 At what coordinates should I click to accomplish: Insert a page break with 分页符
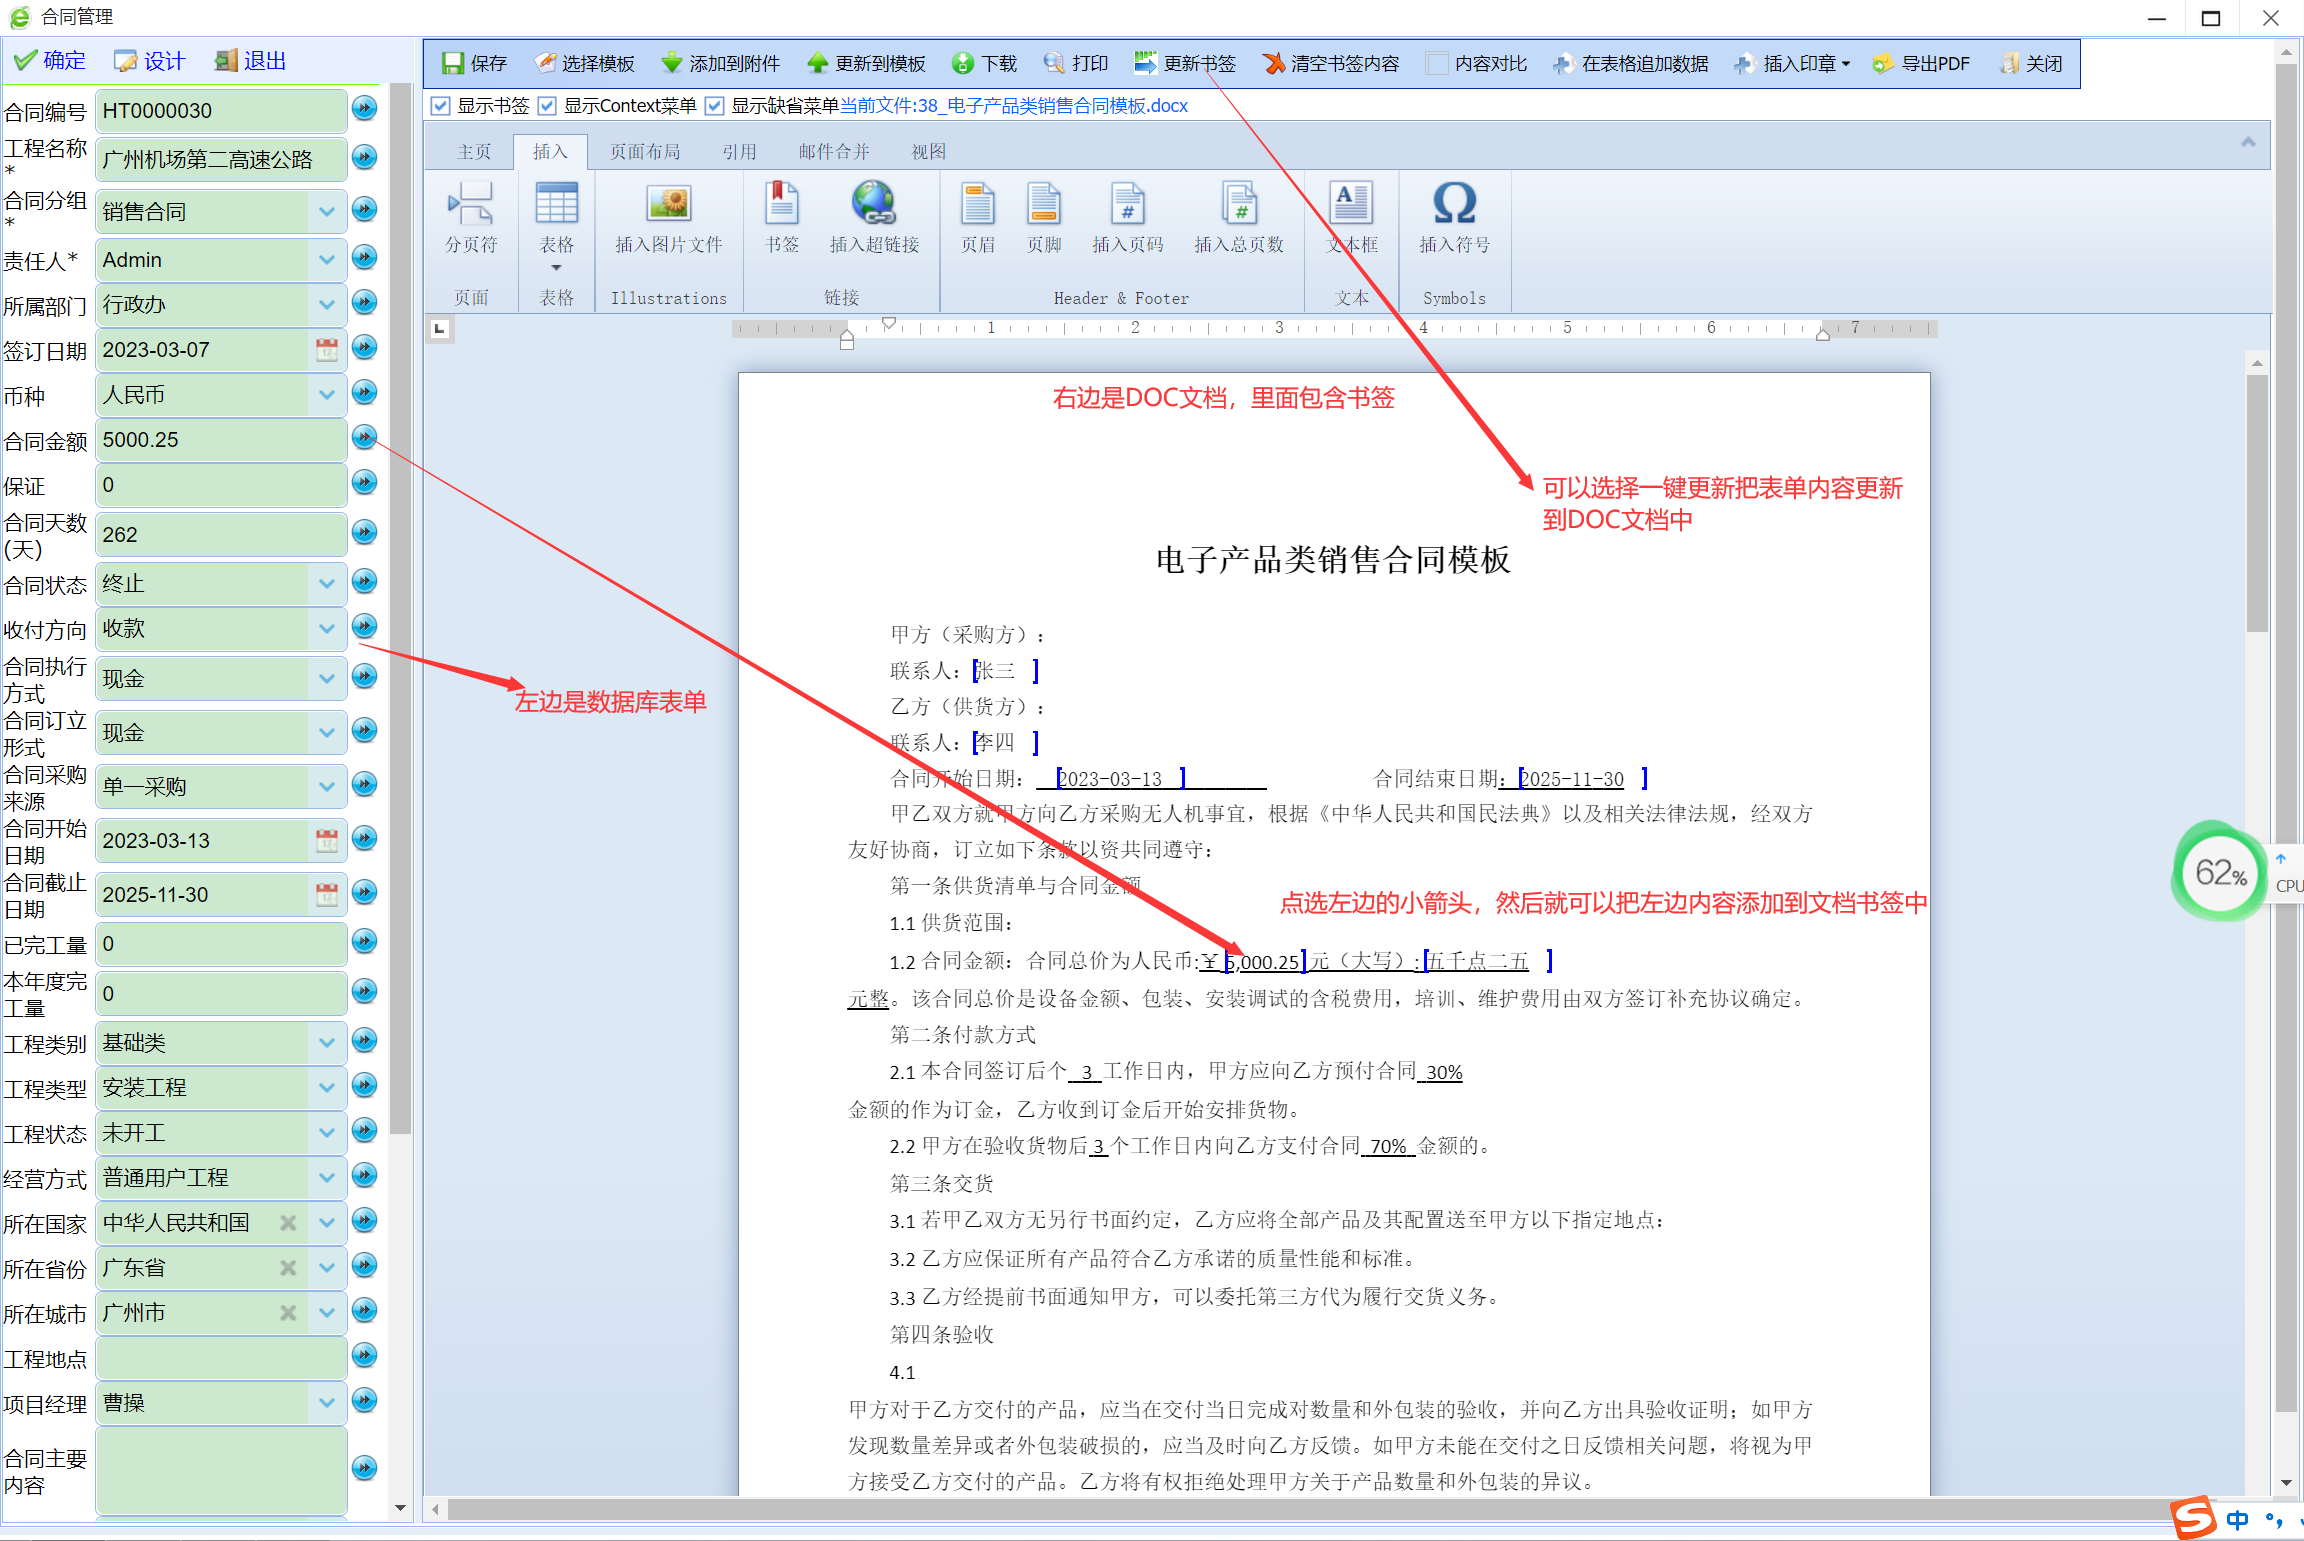469,217
